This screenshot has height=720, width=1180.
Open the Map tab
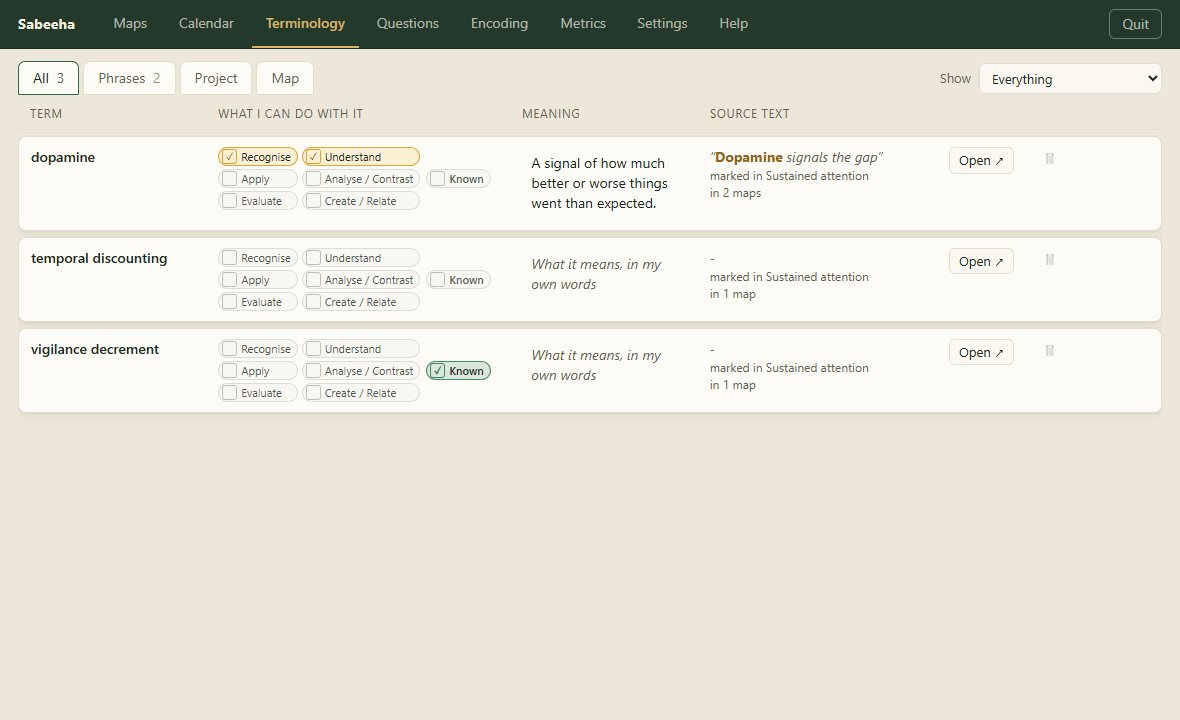[x=285, y=78]
